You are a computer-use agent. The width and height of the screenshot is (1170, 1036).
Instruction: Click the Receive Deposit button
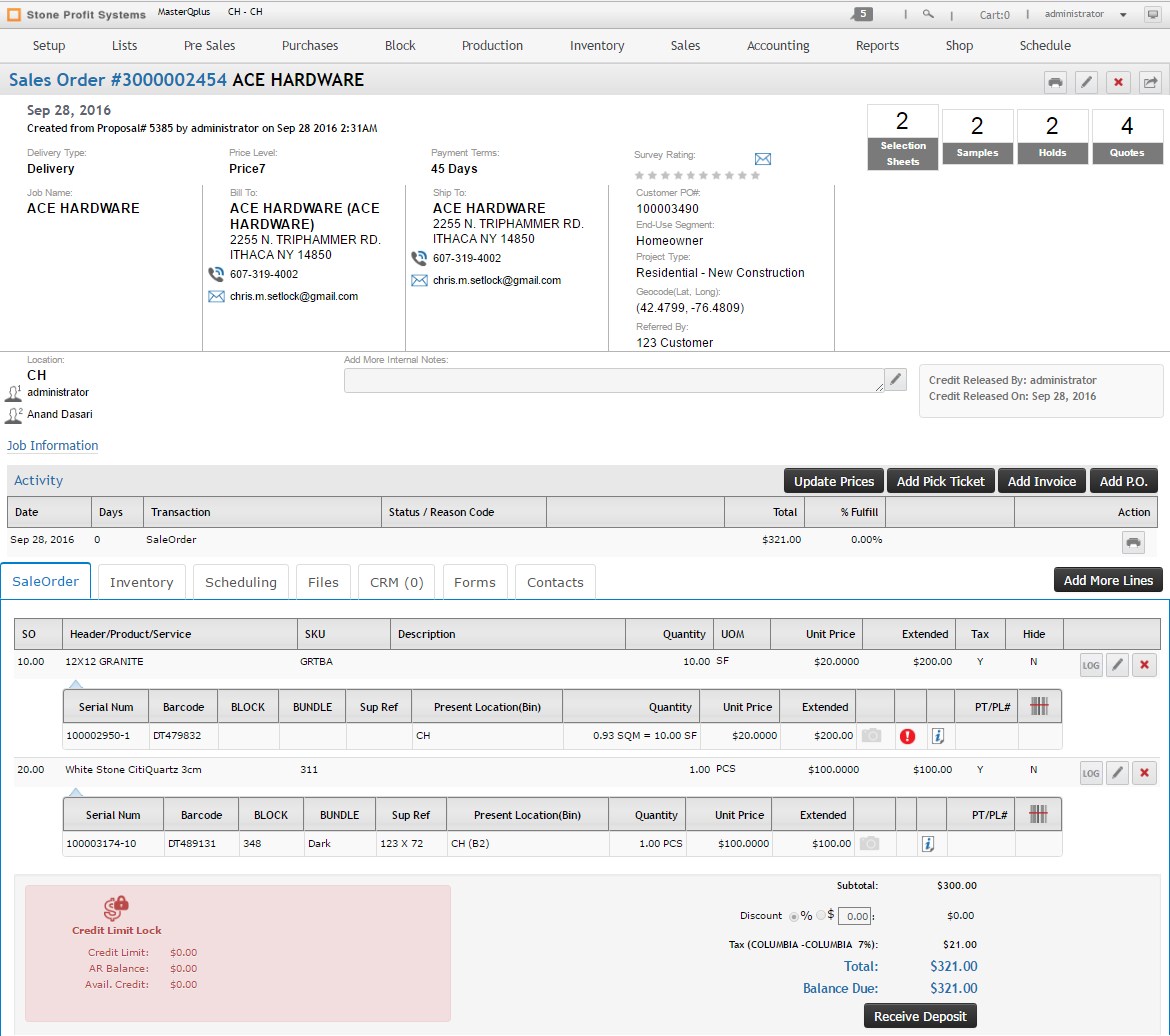(920, 1016)
